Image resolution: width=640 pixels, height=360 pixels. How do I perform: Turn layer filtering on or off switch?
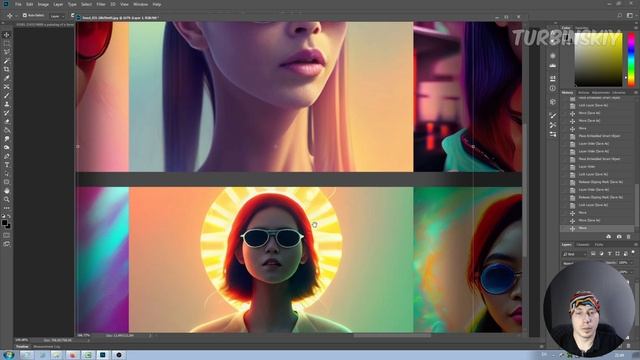coord(633,253)
